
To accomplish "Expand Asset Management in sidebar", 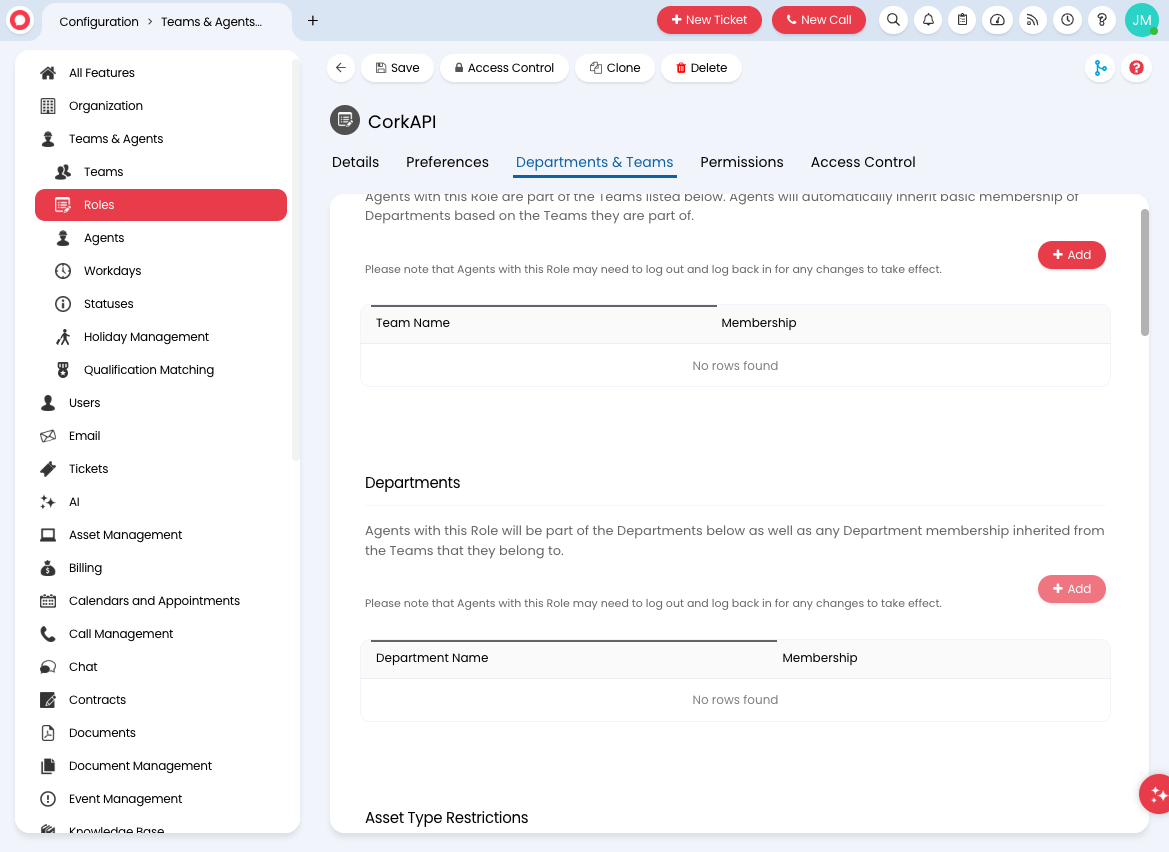I will pyautogui.click(x=160, y=535).
